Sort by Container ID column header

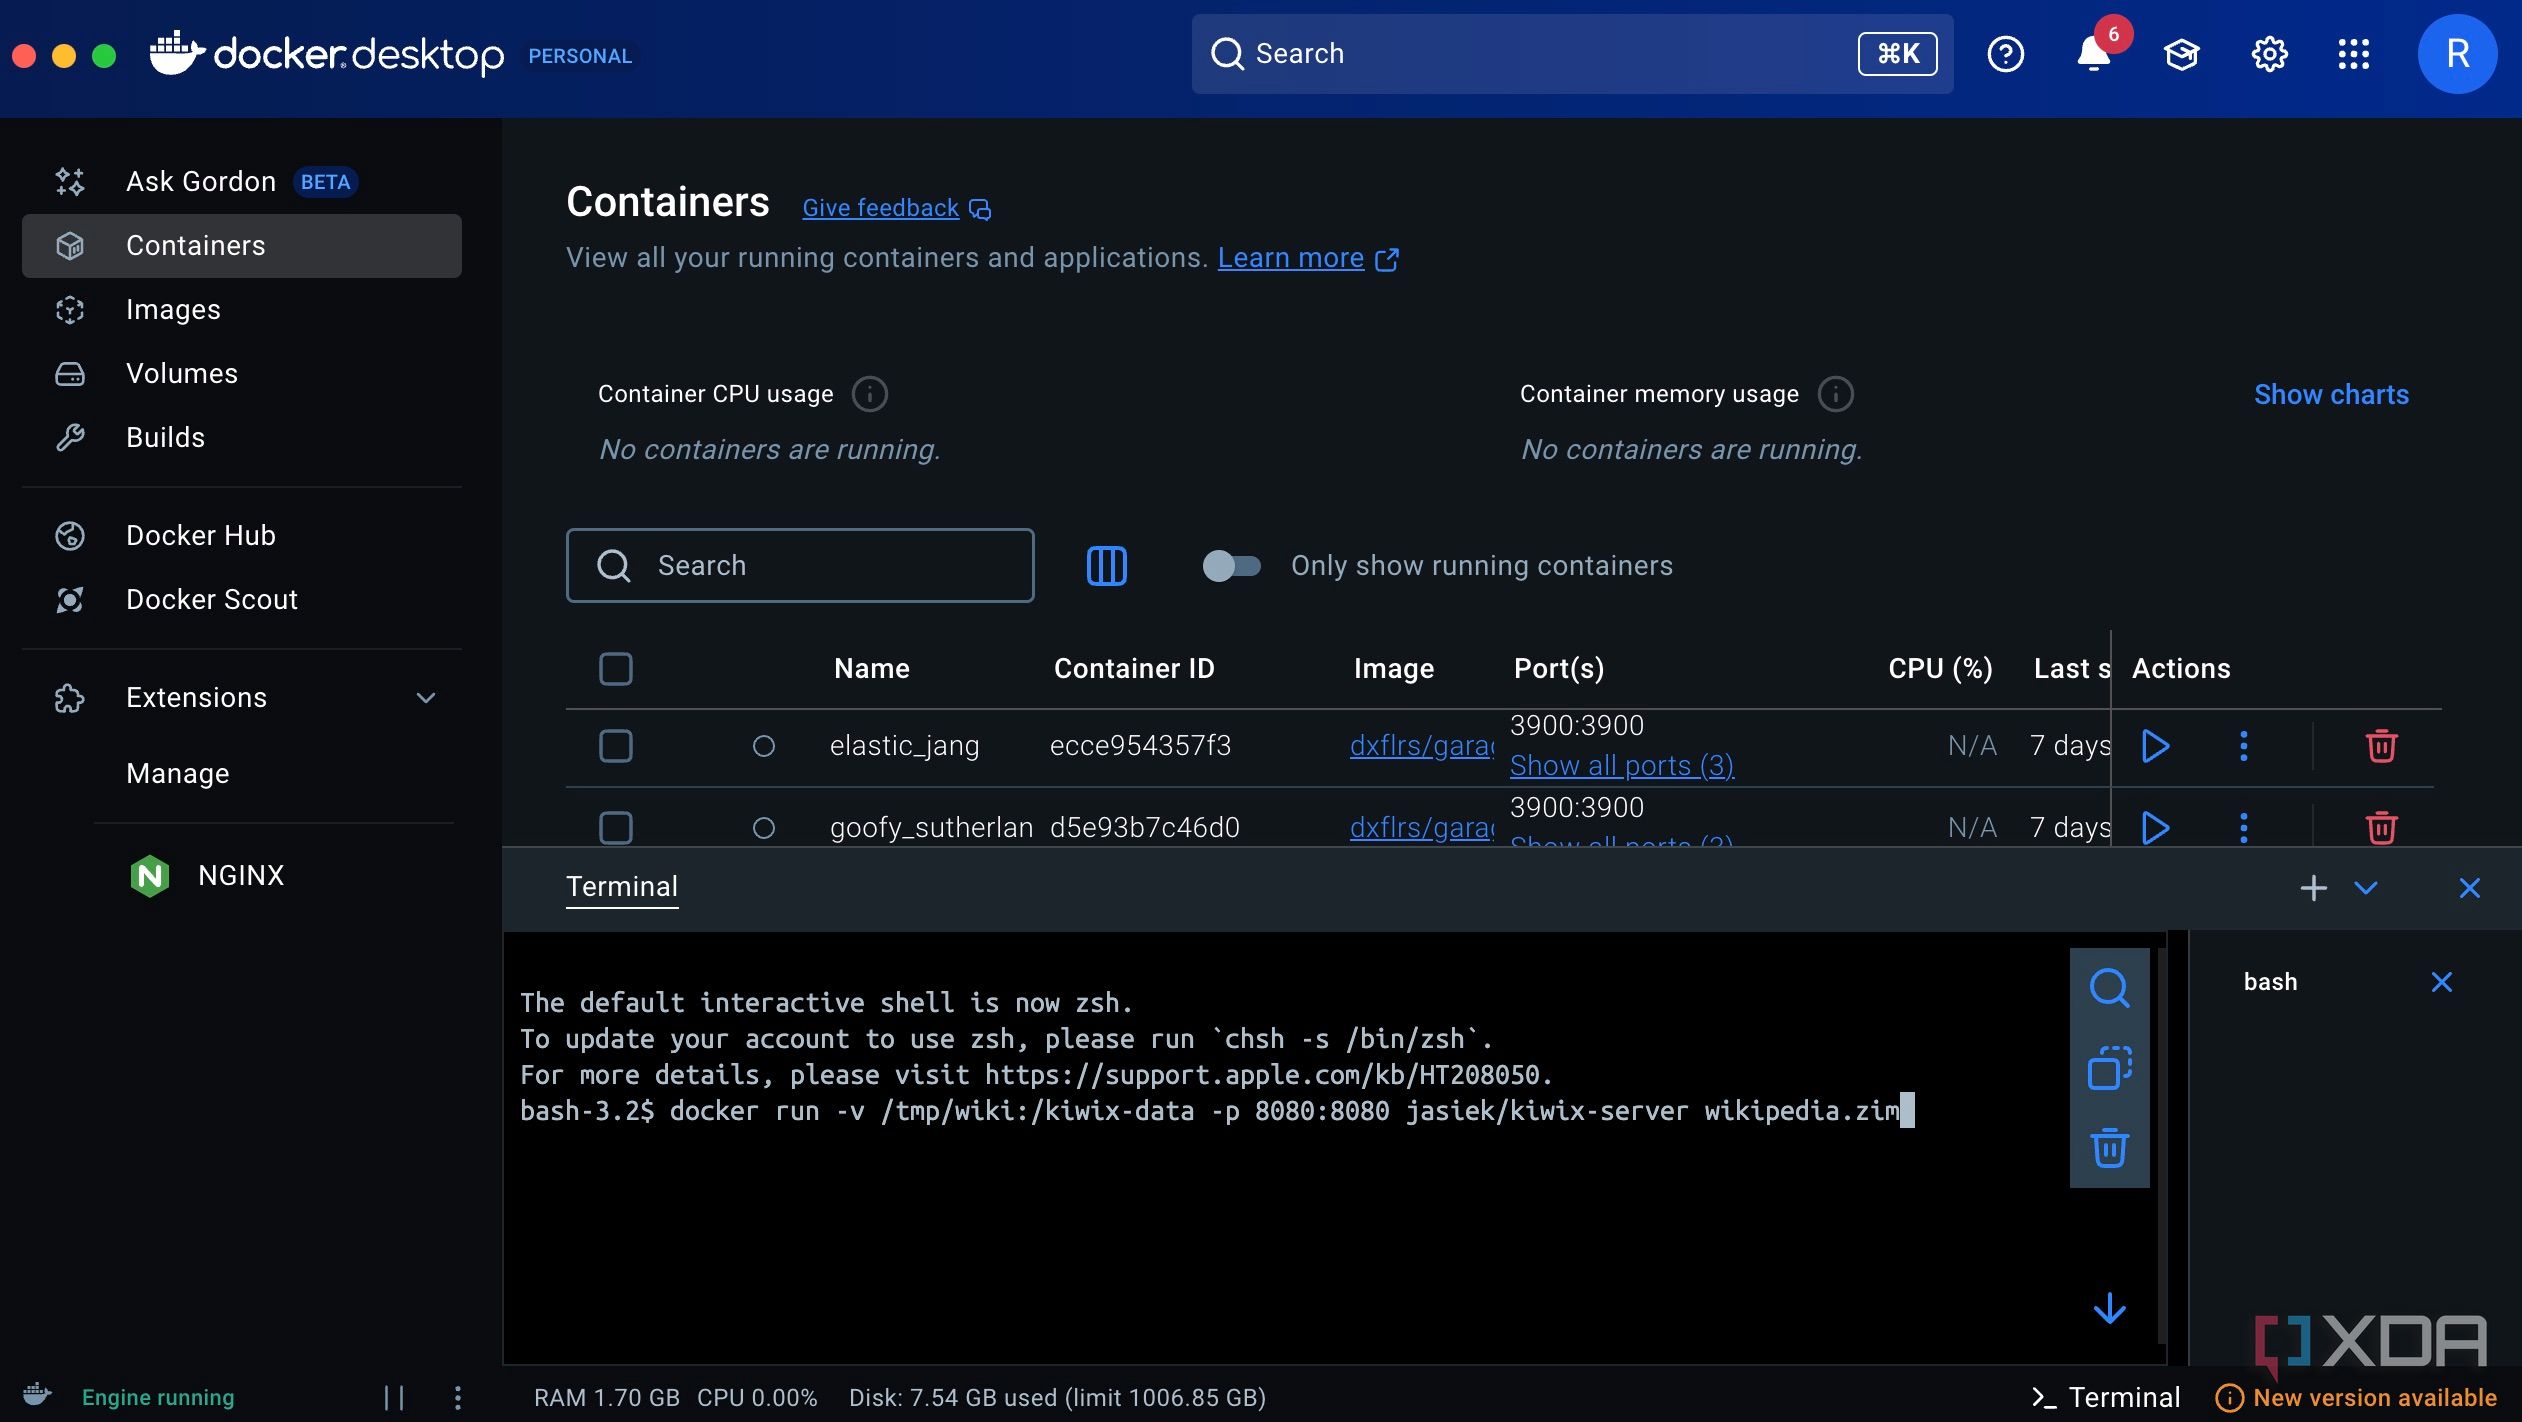pos(1133,669)
